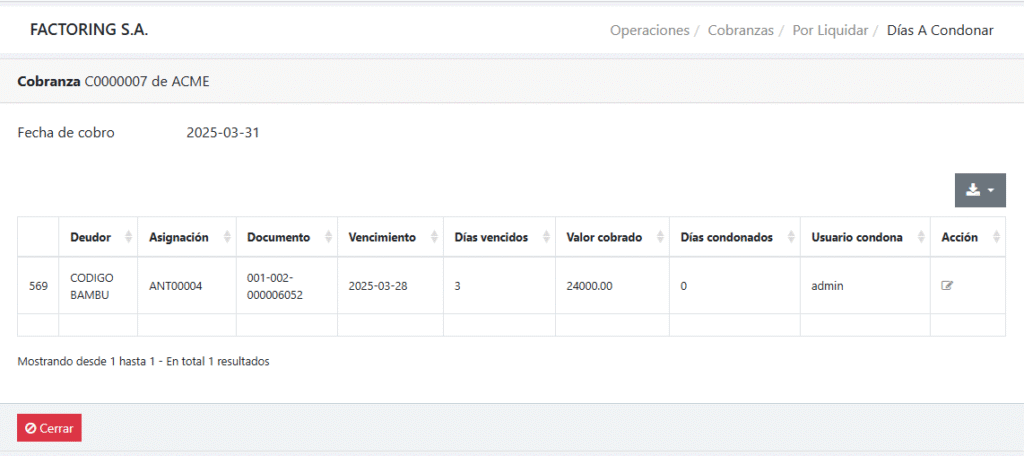Sort table by Documento column
This screenshot has height=456, width=1024.
point(286,237)
